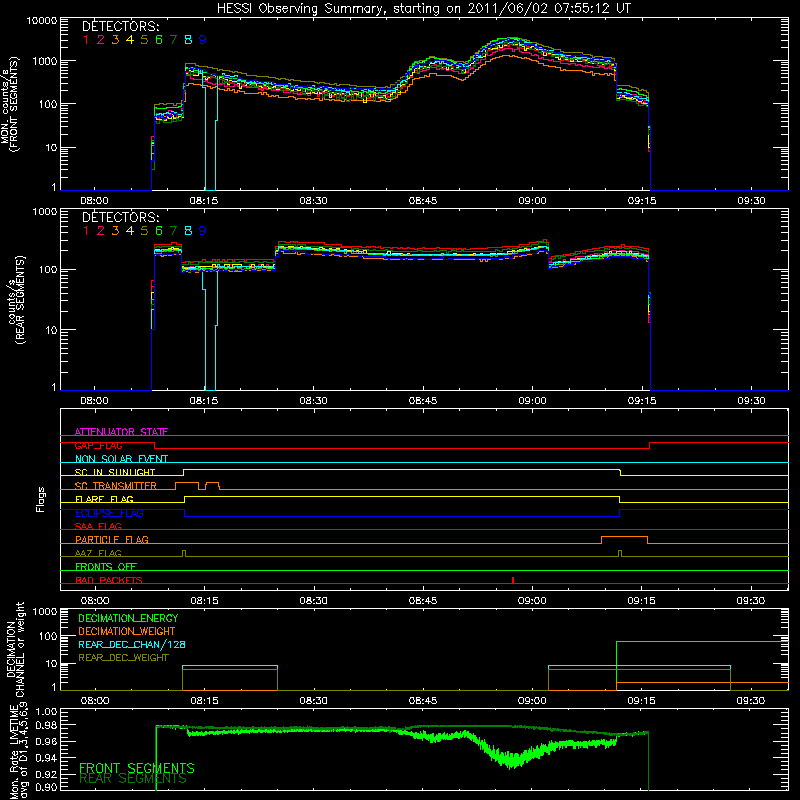Select orange detector 3 legend in front segments panel
This screenshot has height=800, width=800.
click(115, 40)
